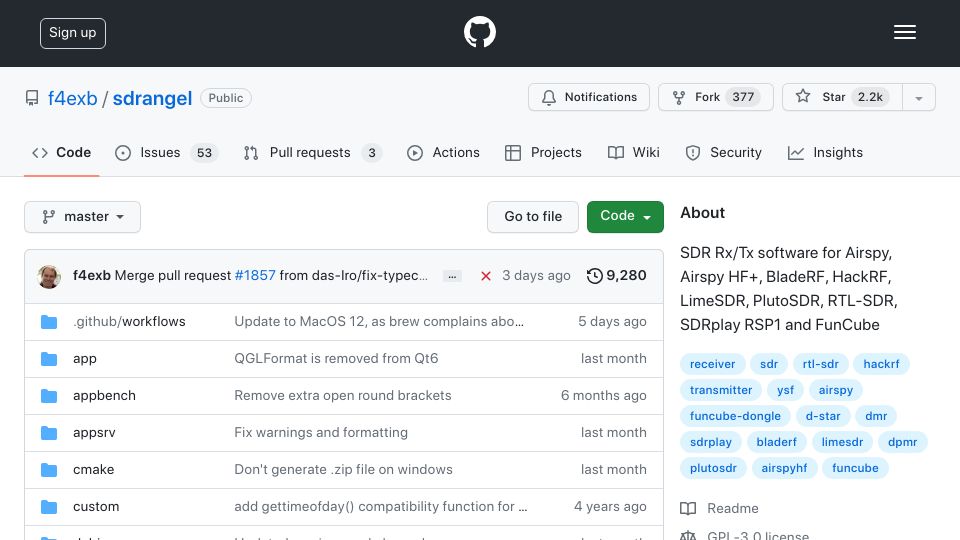Click the Sign up button
960x540 pixels.
pyautogui.click(x=73, y=33)
